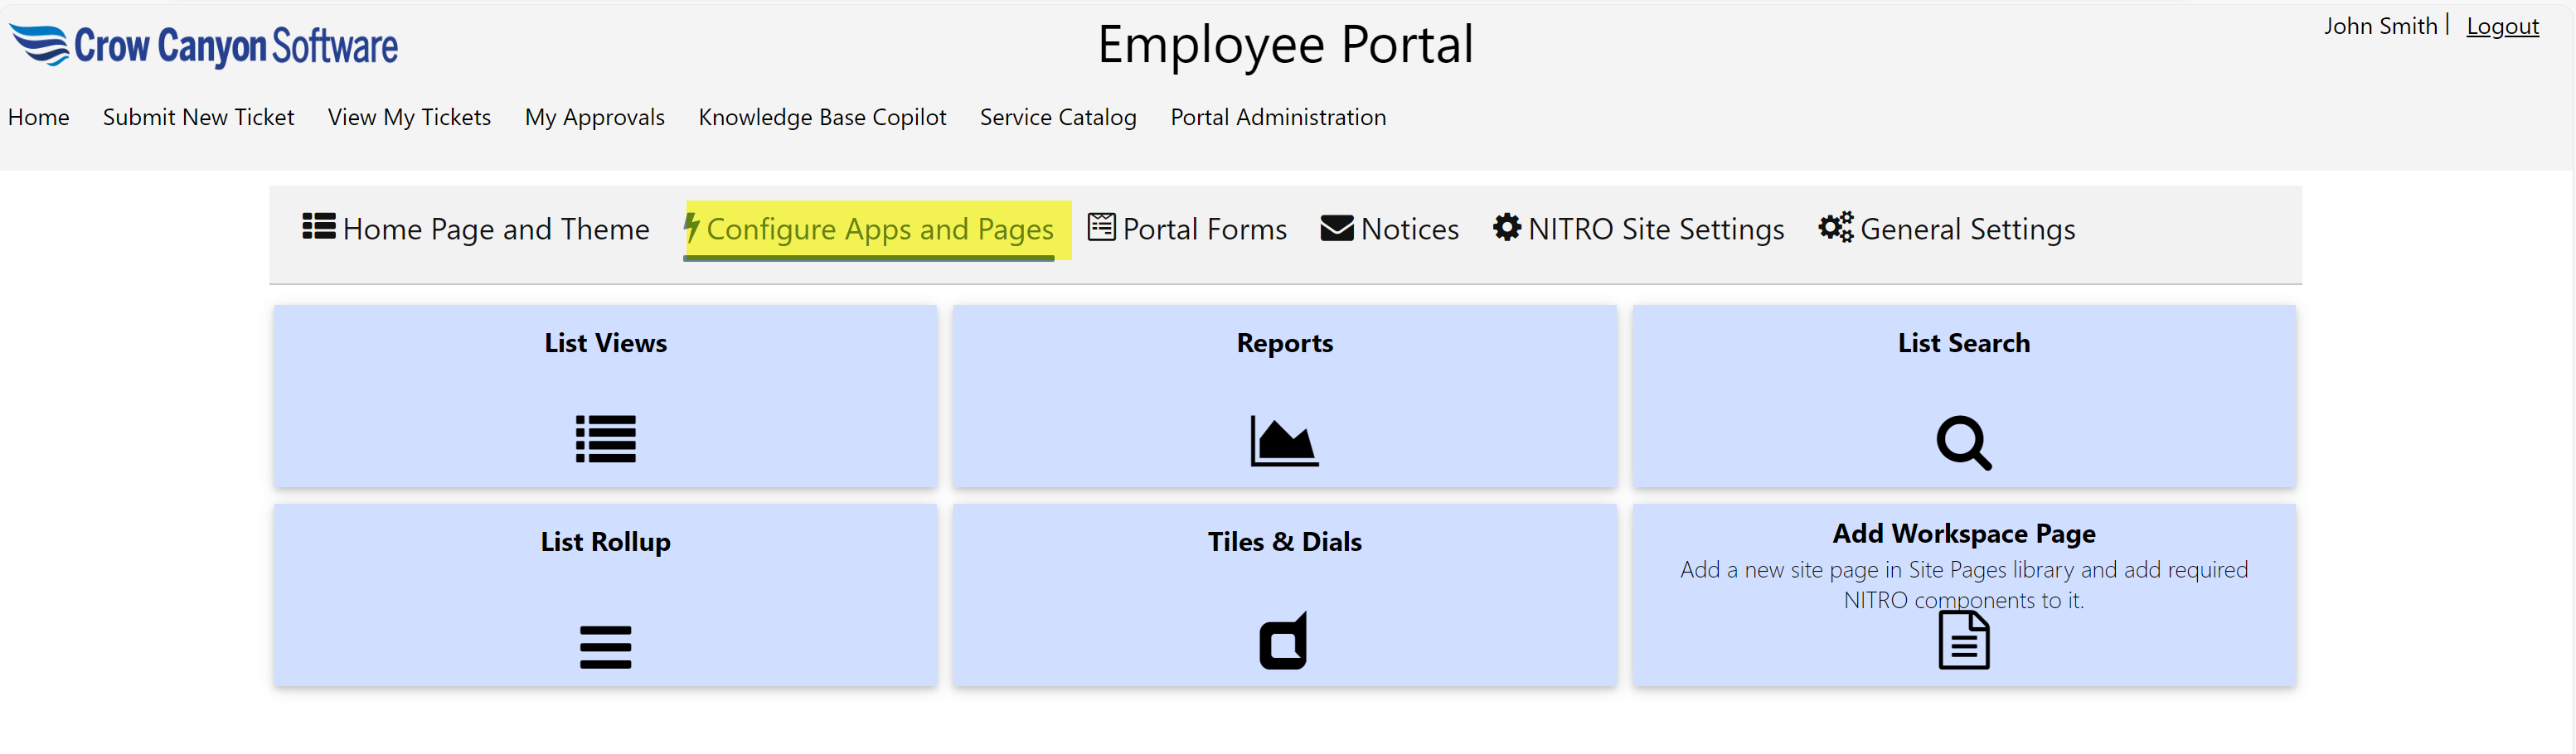Click the Add Workspace Page document icon
Image resolution: width=2576 pixels, height=754 pixels.
pos(1963,641)
